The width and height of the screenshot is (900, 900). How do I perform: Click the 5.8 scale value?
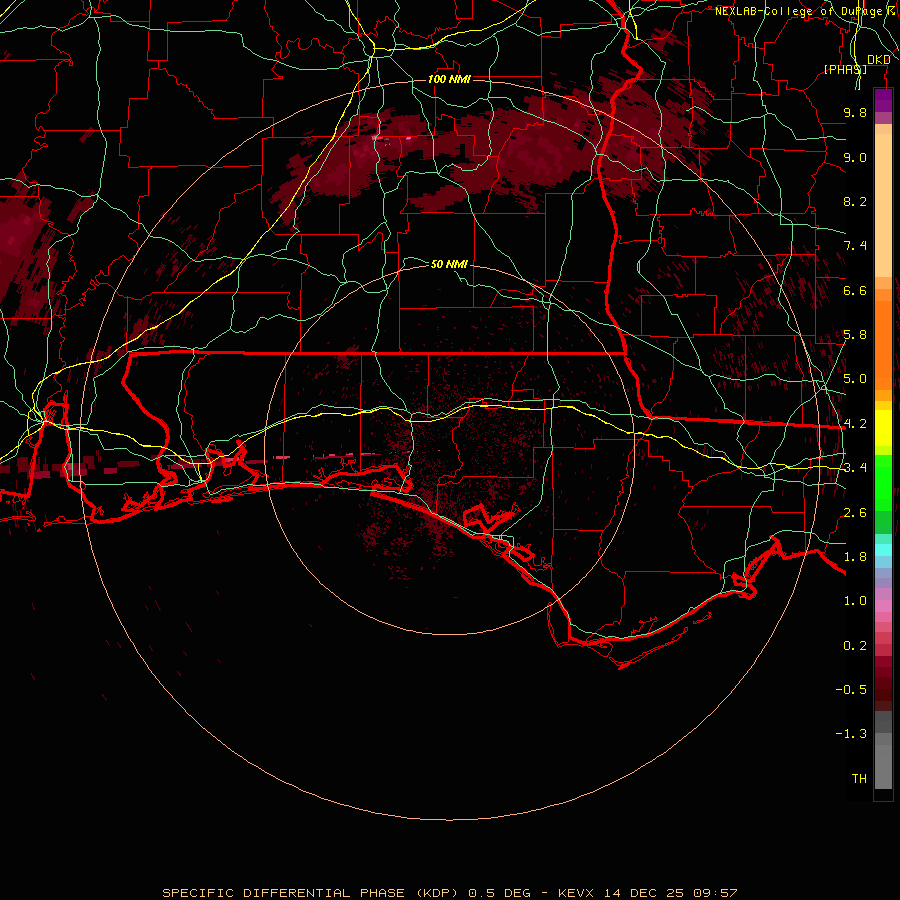point(855,335)
